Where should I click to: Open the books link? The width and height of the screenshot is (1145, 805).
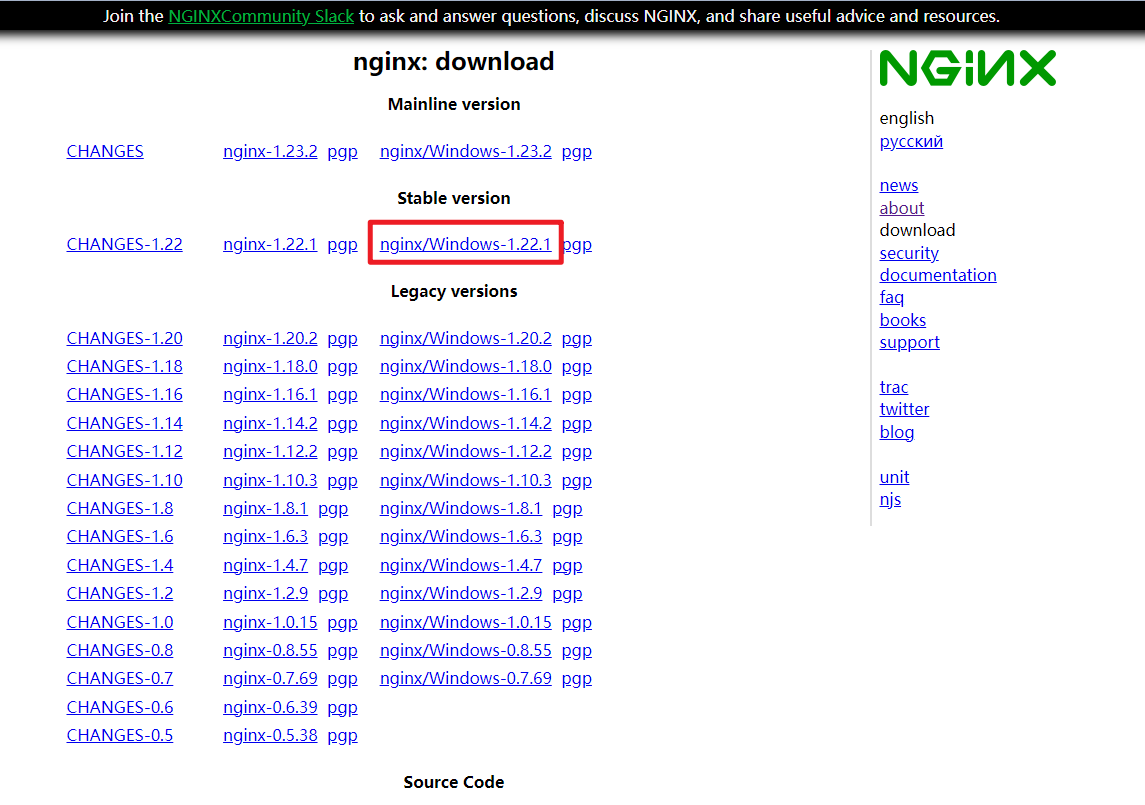coord(902,320)
